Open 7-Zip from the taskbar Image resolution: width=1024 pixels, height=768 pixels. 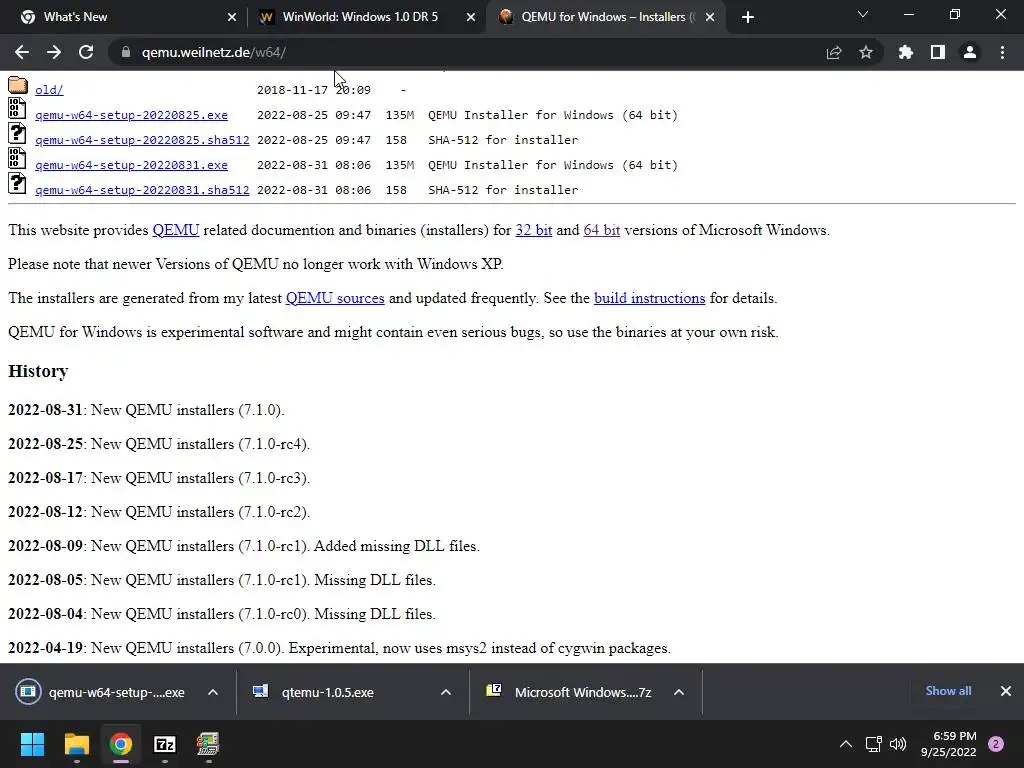(x=165, y=744)
